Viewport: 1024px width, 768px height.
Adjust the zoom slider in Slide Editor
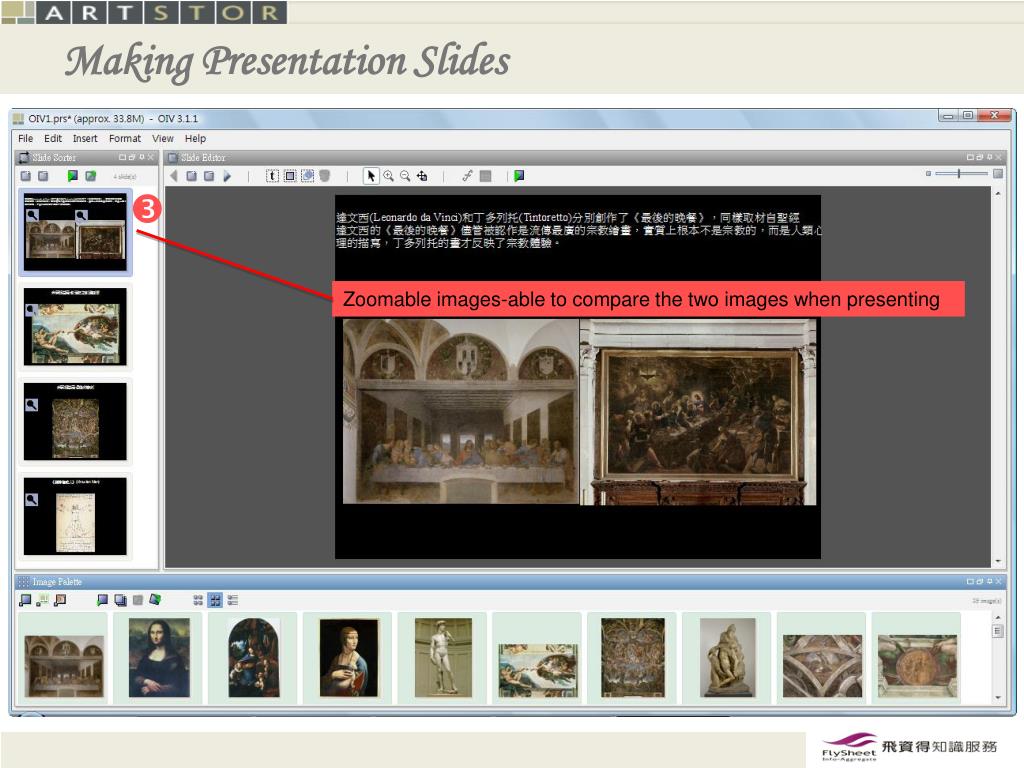959,174
